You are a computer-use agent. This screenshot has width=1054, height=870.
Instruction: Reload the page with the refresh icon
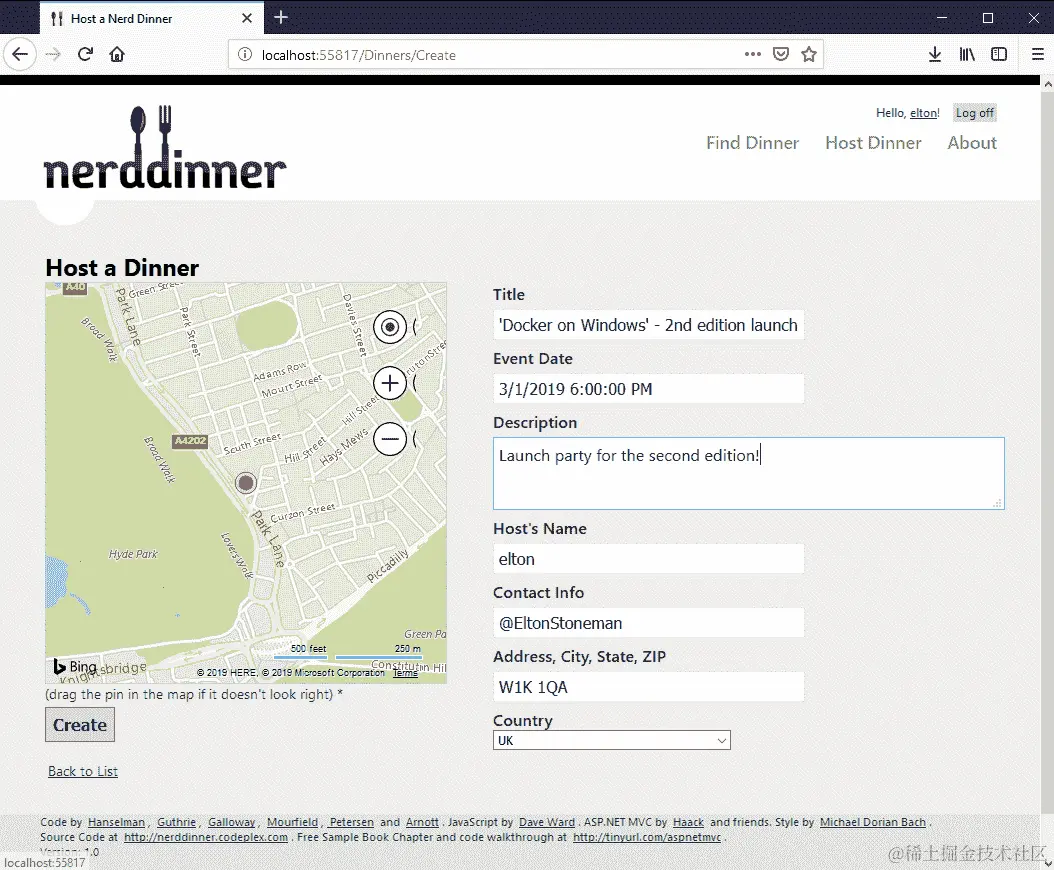(85, 54)
